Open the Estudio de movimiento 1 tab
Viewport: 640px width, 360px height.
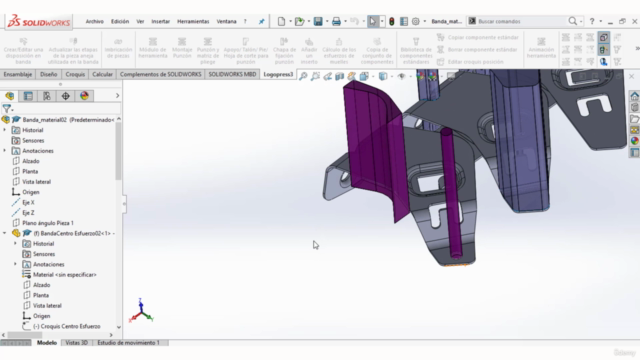[x=128, y=343]
